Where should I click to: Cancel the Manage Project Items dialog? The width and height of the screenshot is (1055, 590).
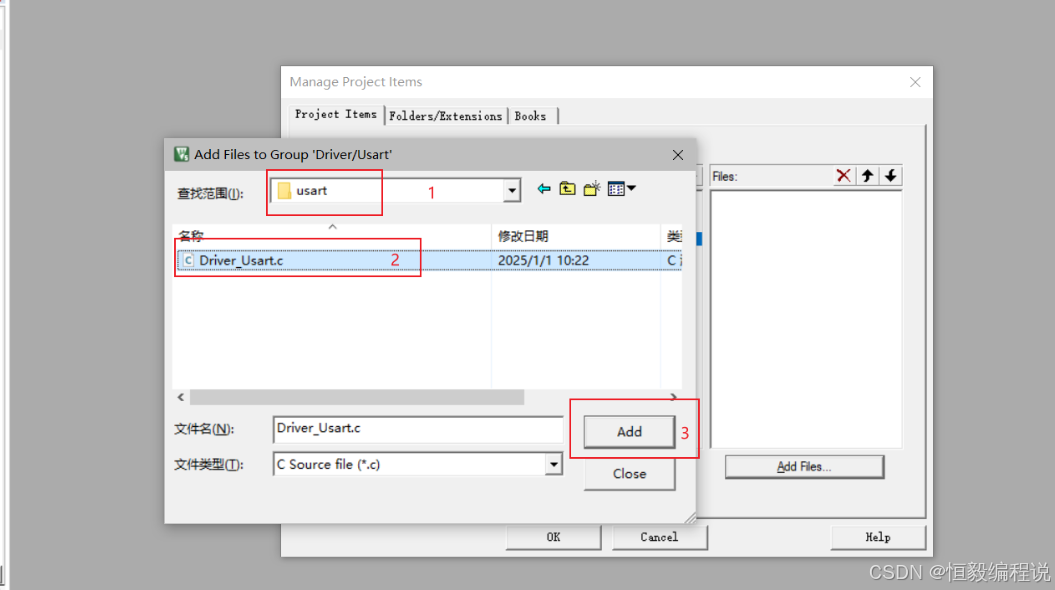click(x=659, y=537)
